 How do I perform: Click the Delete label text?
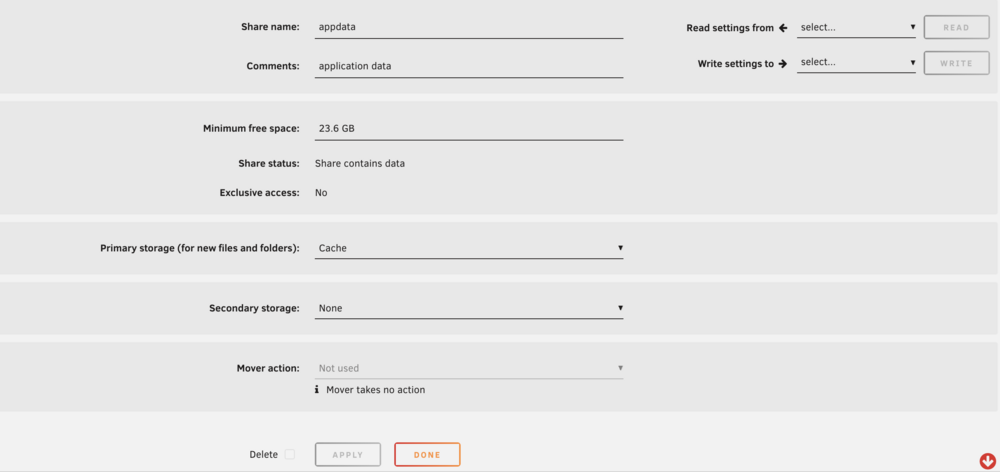[x=263, y=455]
